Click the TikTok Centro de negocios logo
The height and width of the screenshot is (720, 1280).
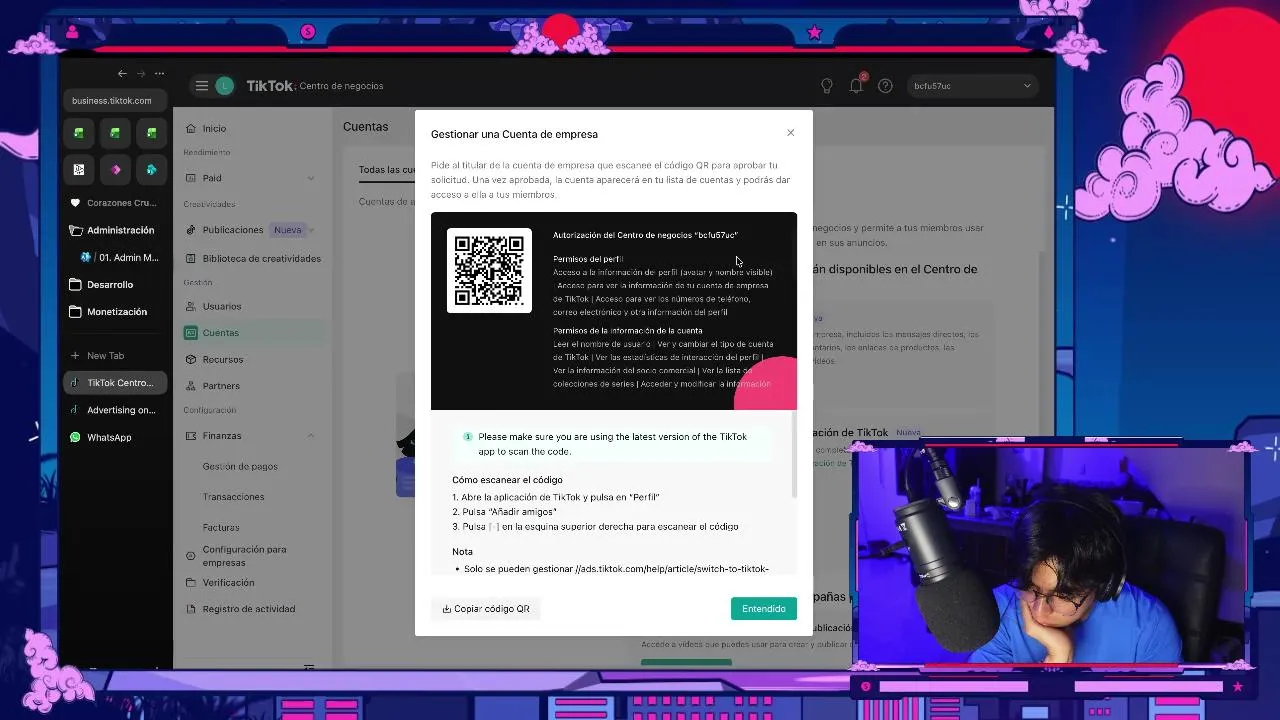coord(314,86)
